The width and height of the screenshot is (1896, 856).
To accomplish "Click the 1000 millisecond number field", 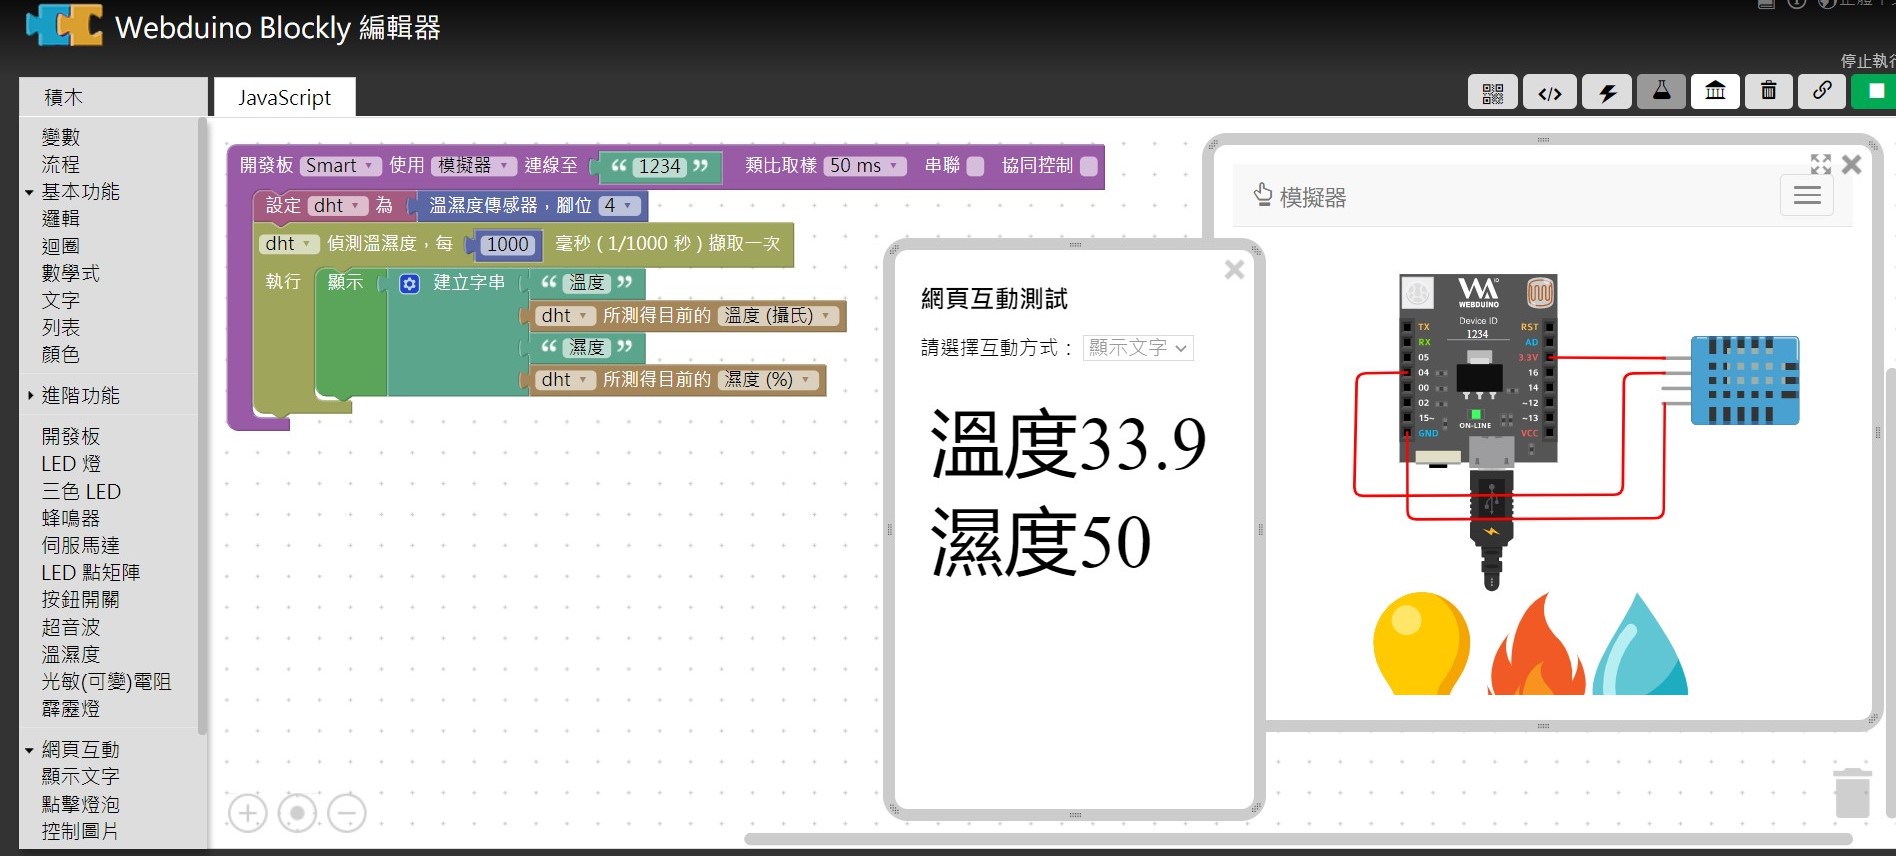I will [x=507, y=245].
